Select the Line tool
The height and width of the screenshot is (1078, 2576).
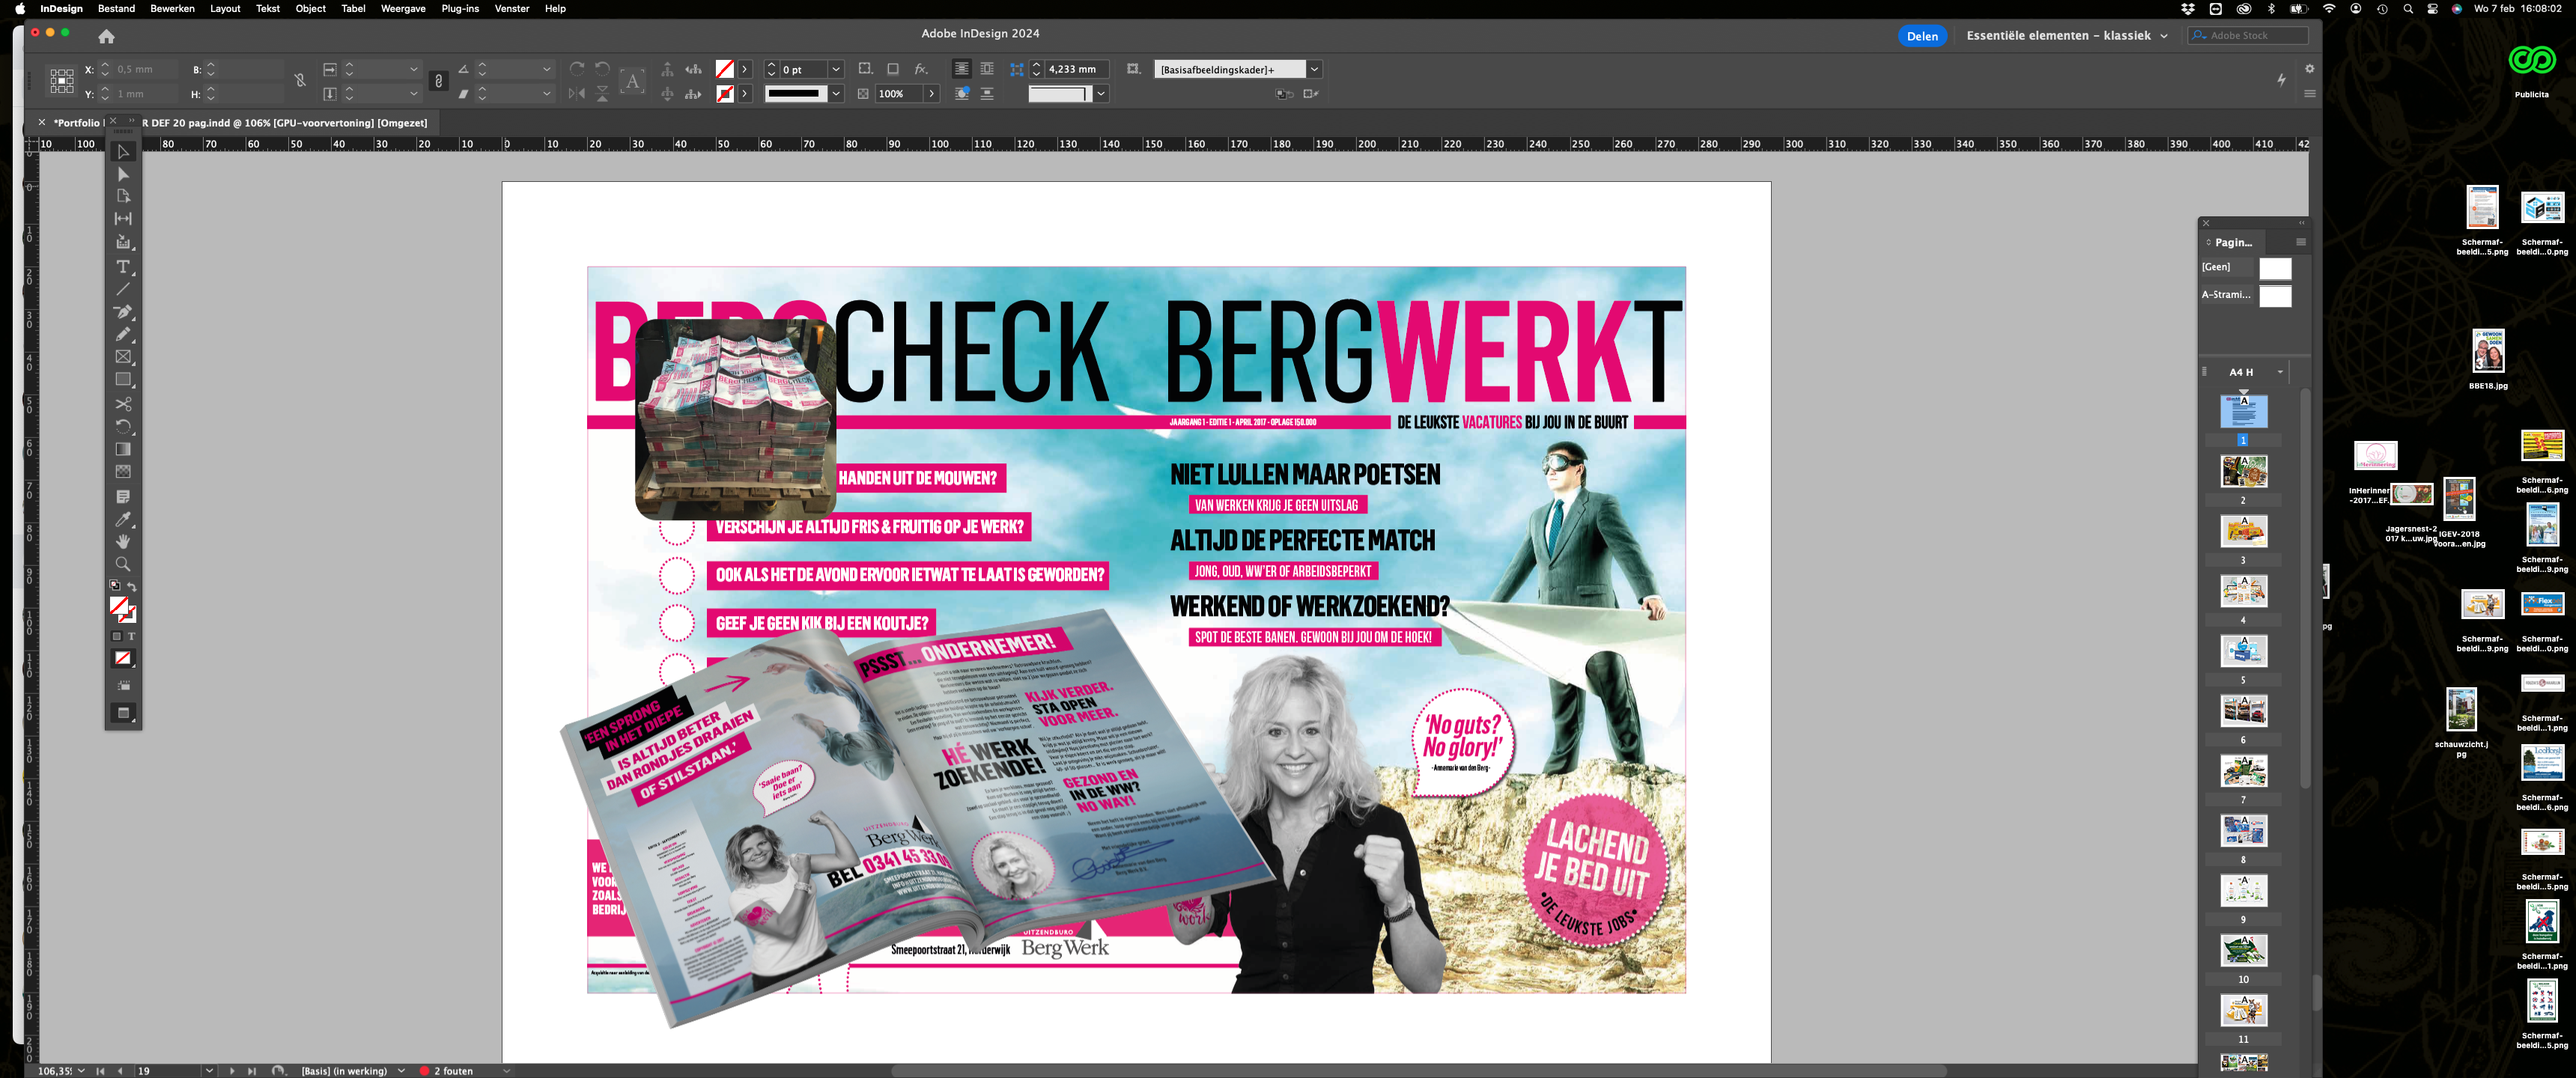click(x=123, y=289)
